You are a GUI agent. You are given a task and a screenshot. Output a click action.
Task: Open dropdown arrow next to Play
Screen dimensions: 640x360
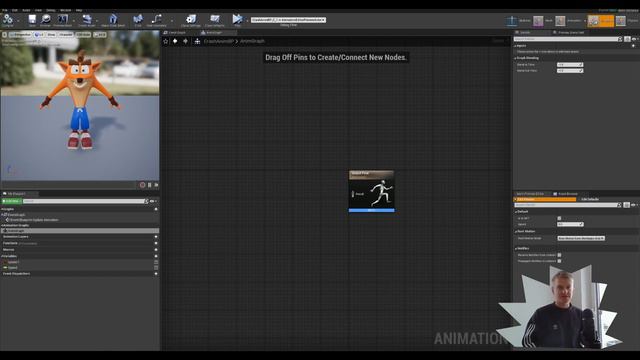coord(246,20)
